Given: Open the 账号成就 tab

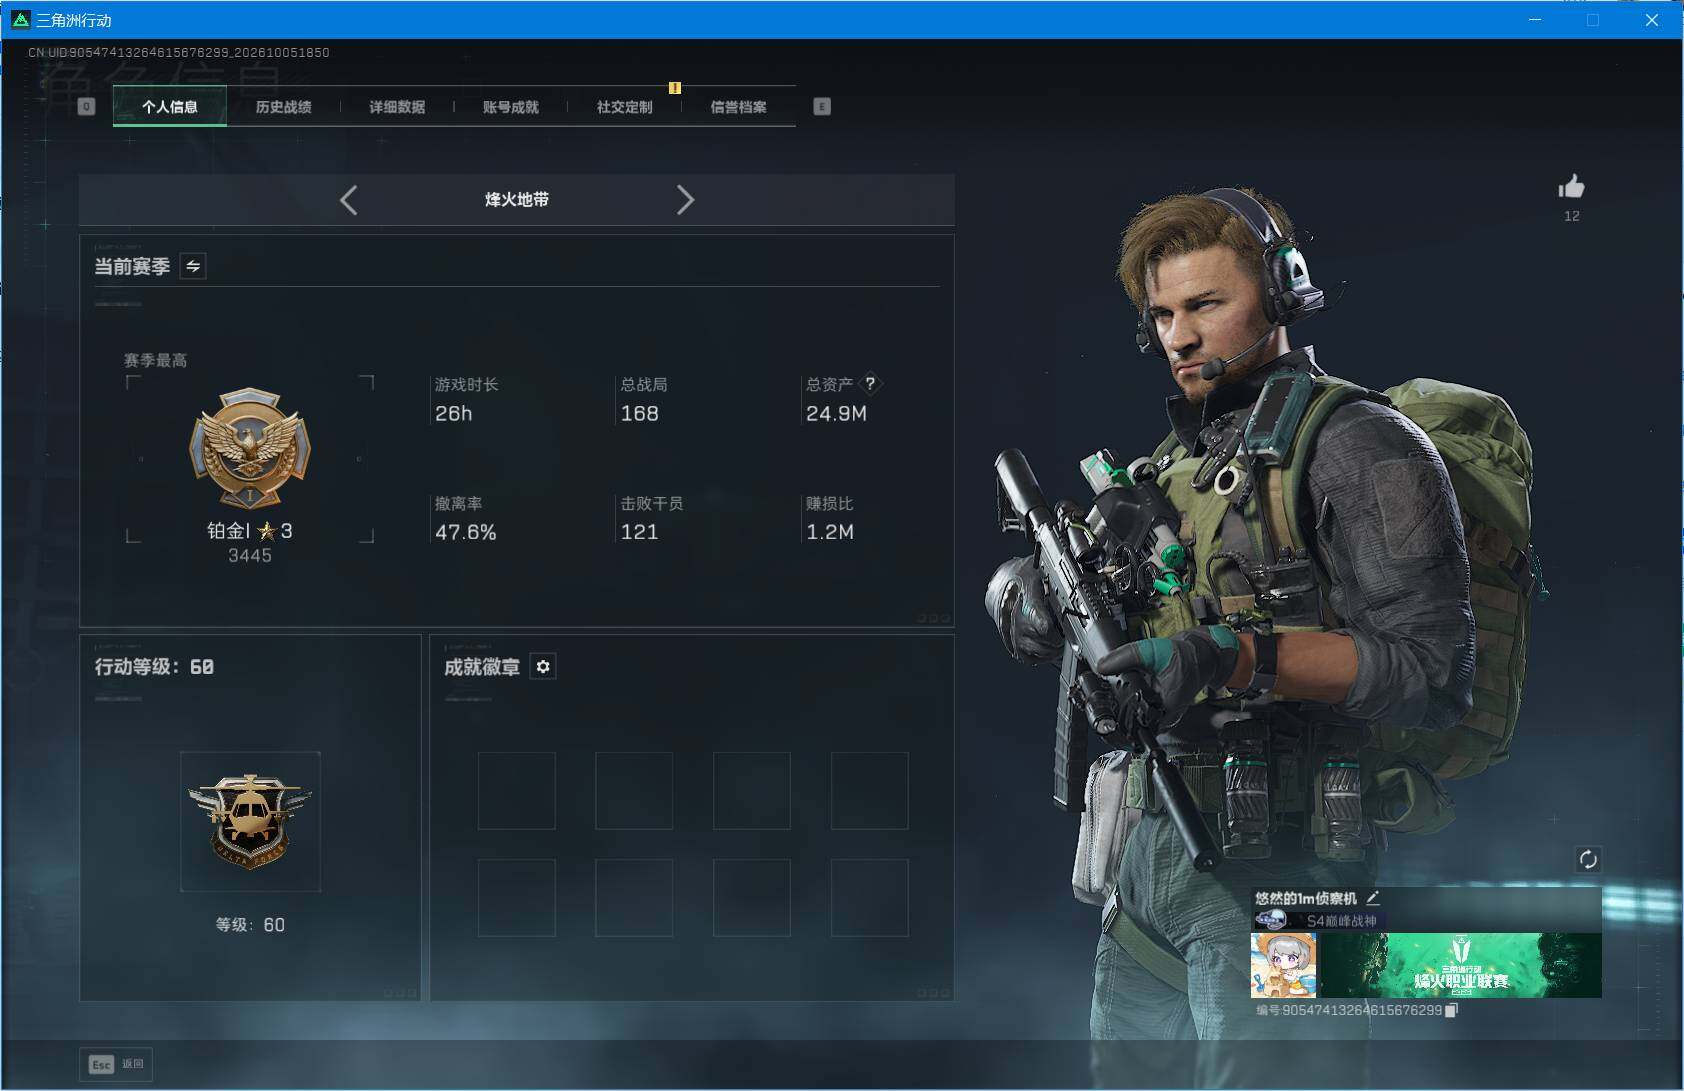Looking at the screenshot, I should tap(511, 107).
